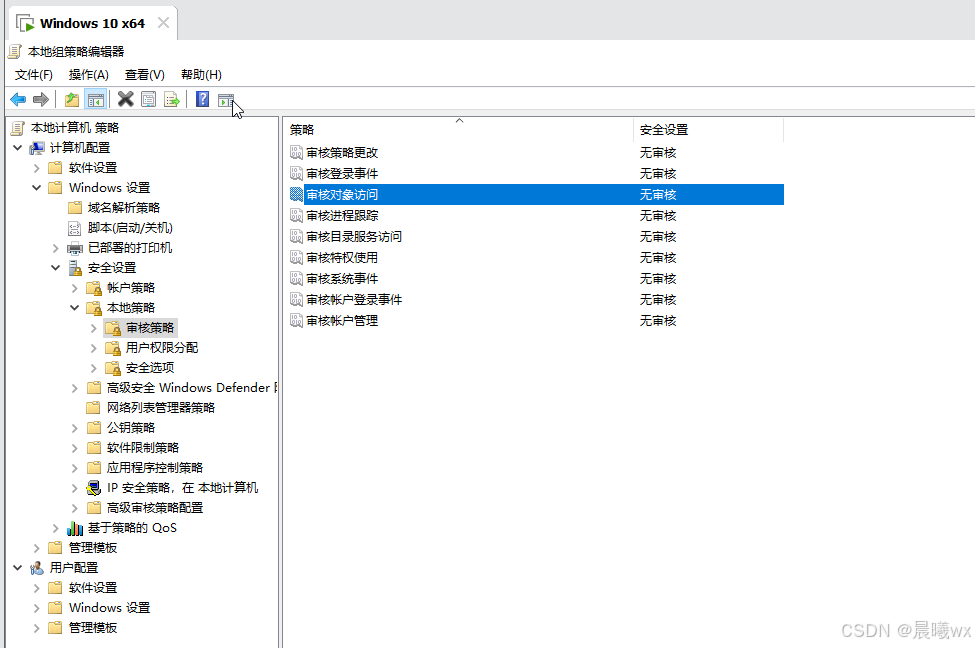Expand the 帐户策略 node
The image size is (975, 648).
[74, 288]
